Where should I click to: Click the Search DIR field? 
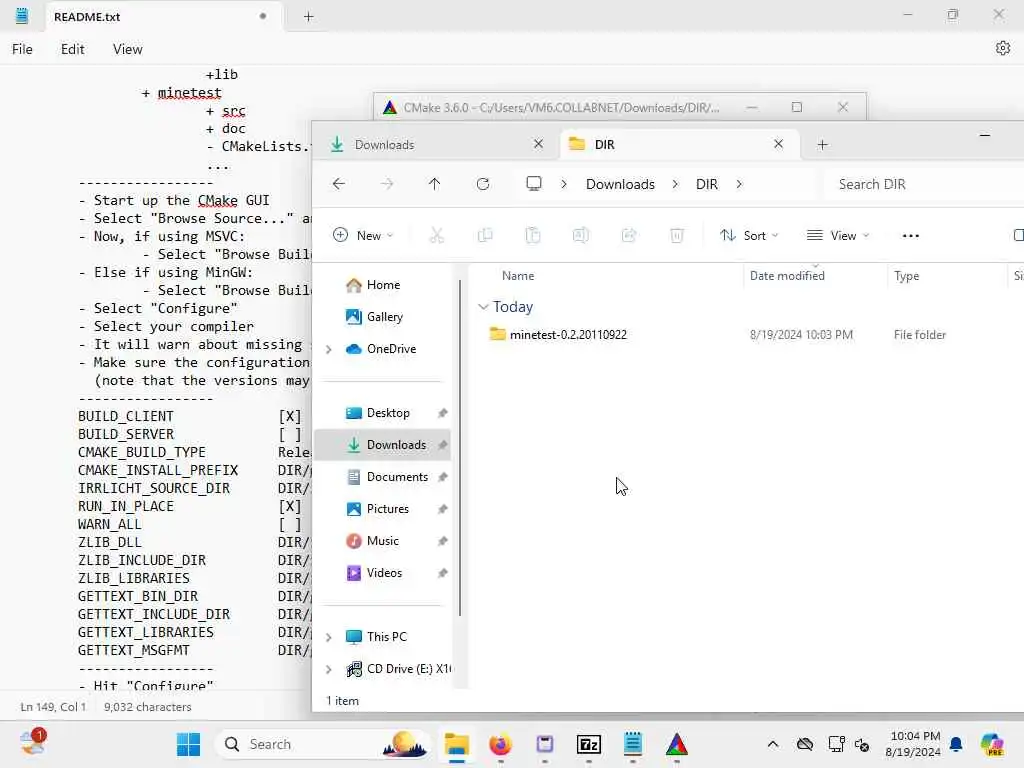(924, 184)
